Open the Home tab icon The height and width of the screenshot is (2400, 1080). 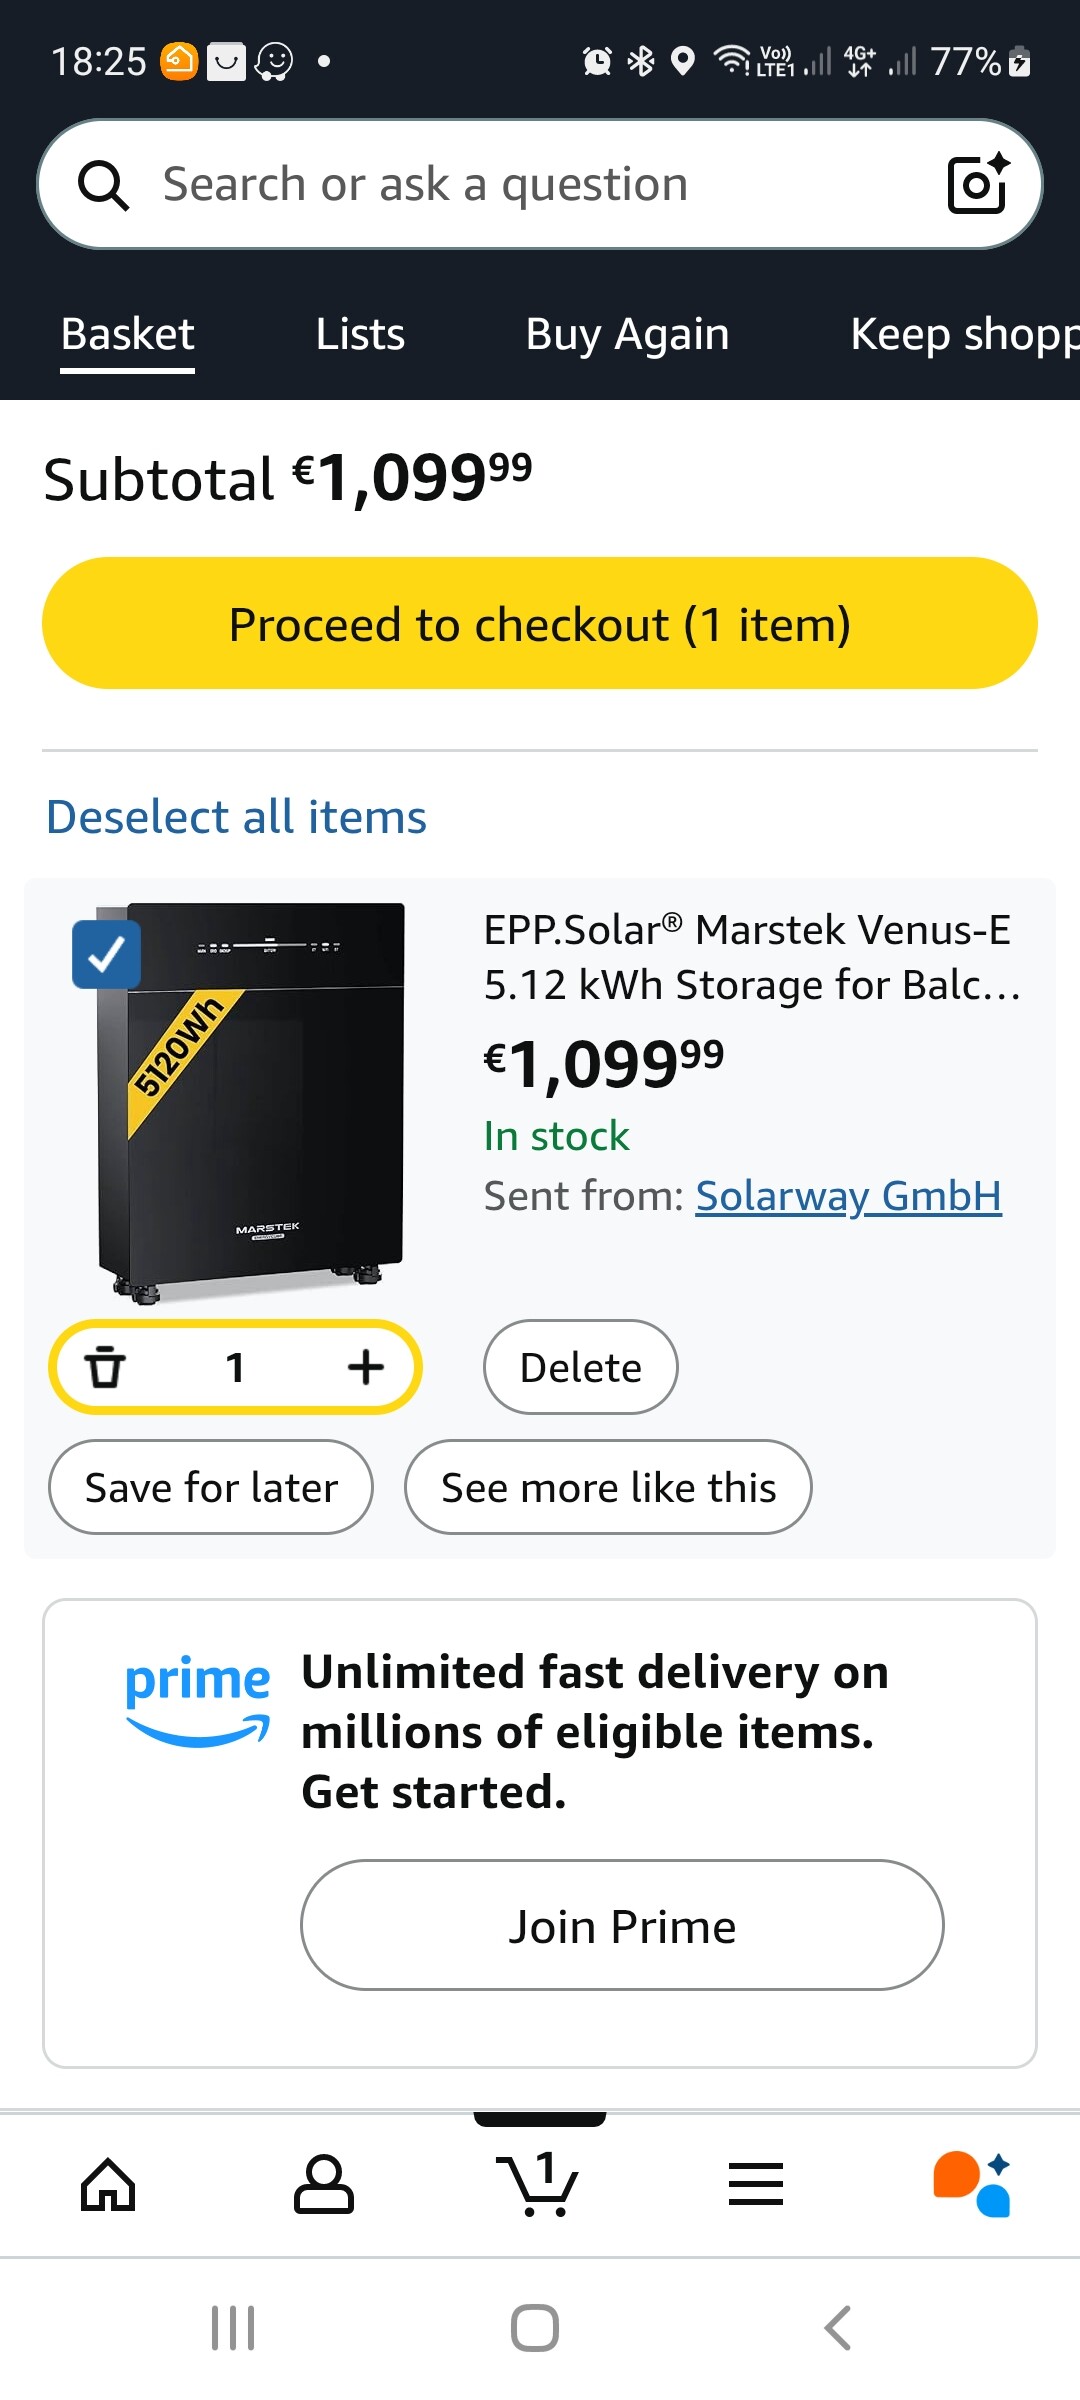click(108, 2184)
